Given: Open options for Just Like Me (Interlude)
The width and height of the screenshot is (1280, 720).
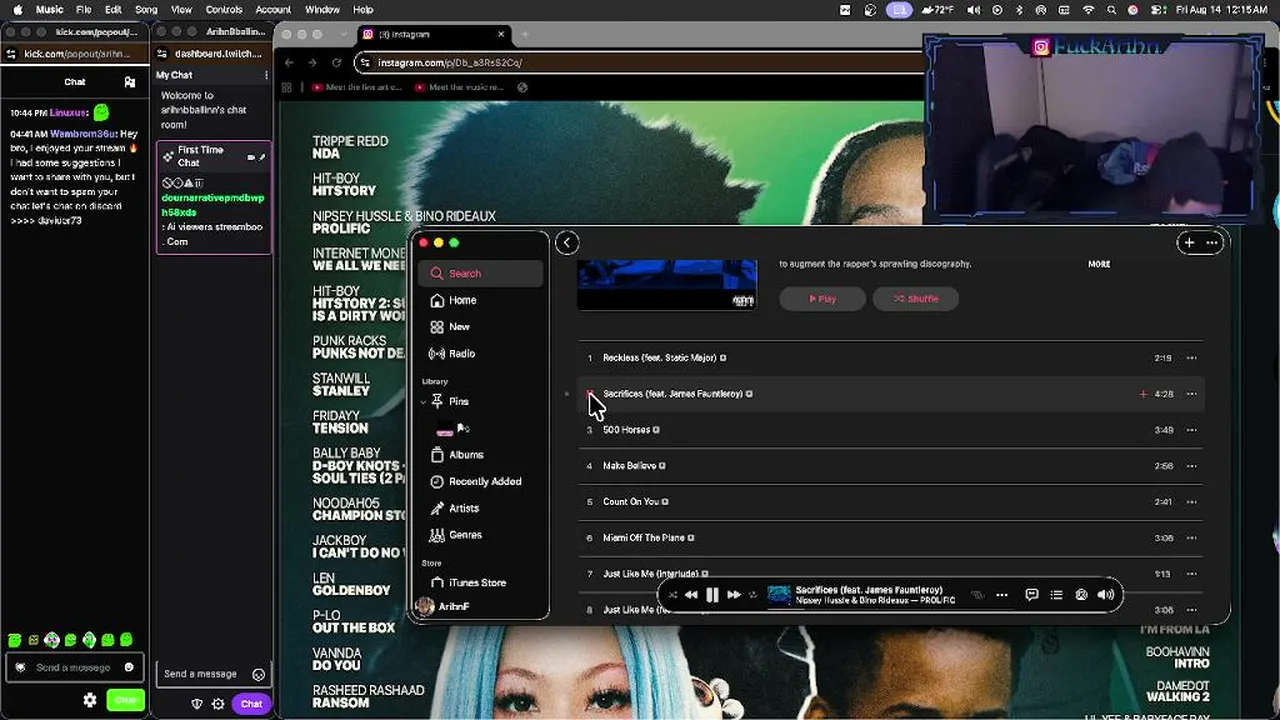Looking at the screenshot, I should 1191,574.
